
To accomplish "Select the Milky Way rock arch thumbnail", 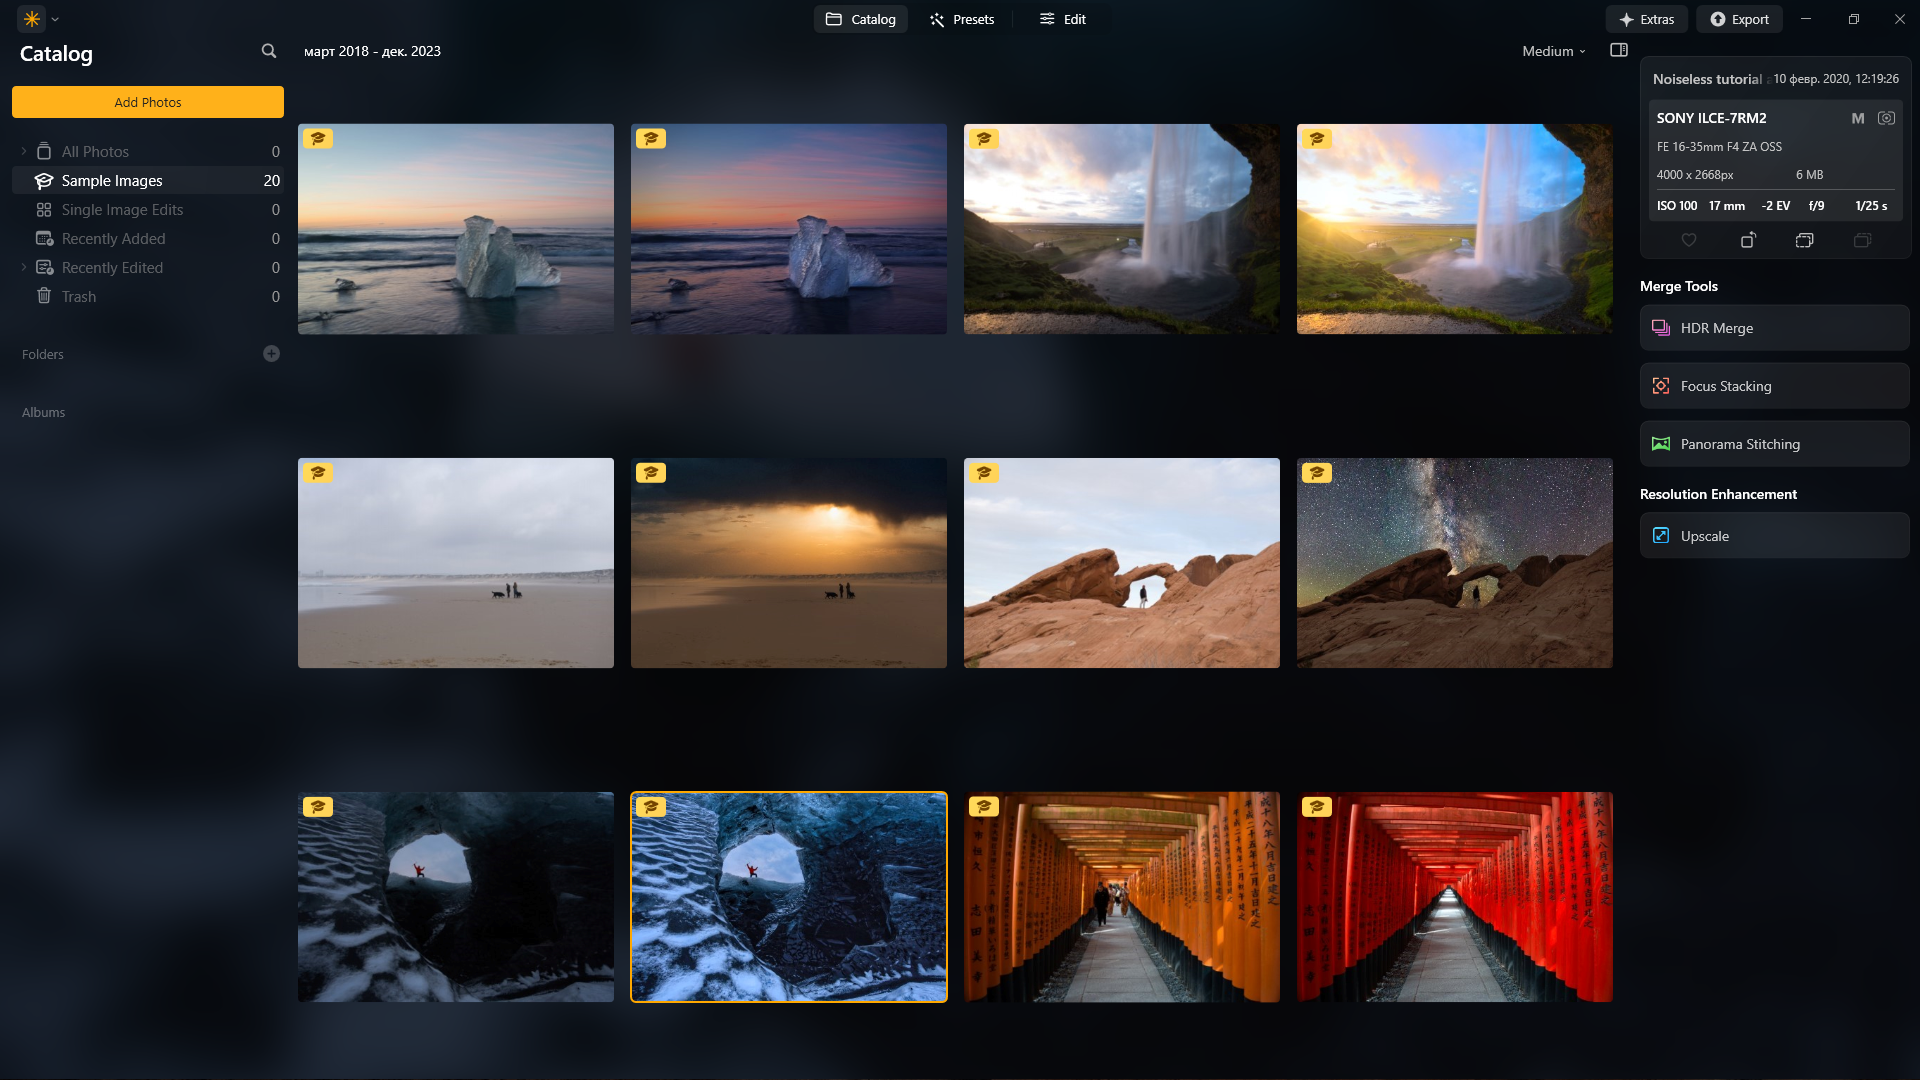I will 1454,563.
